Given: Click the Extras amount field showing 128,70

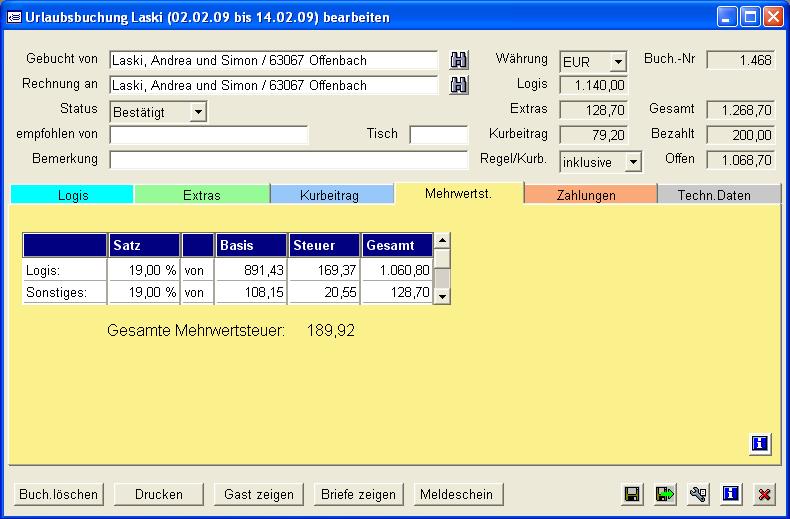Looking at the screenshot, I should [594, 110].
